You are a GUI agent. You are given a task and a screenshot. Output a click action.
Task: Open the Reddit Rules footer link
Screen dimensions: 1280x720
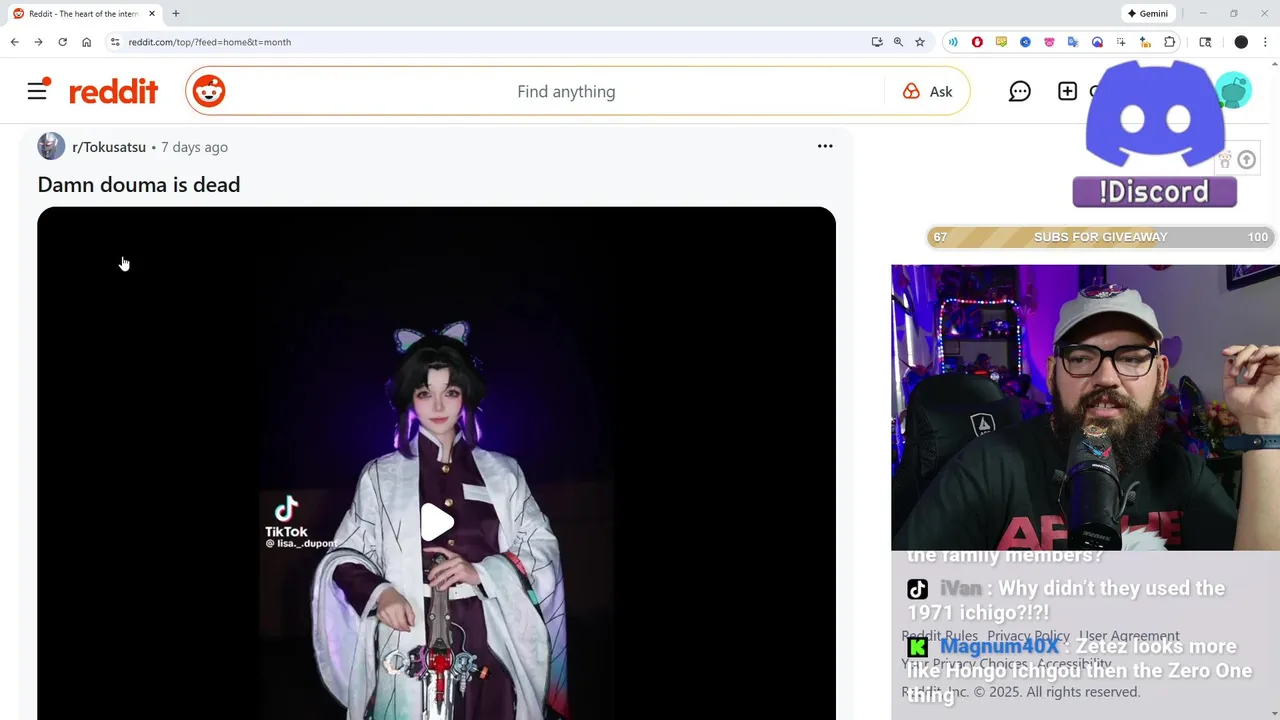(940, 636)
